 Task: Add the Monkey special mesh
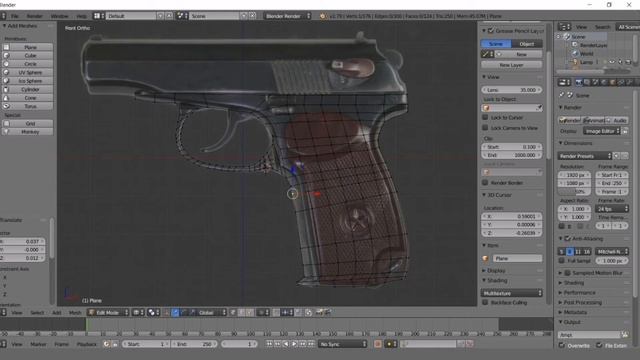tap(27, 132)
